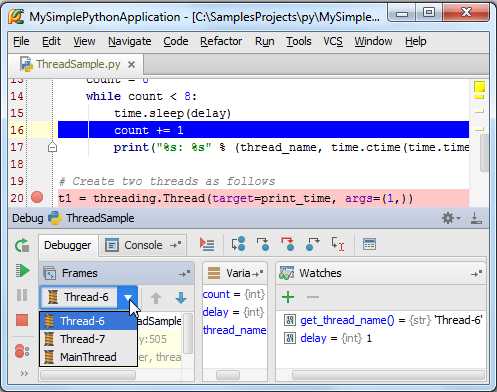Select the thread_name variable entry
Viewport: 497px width, 392px height.
(x=235, y=330)
